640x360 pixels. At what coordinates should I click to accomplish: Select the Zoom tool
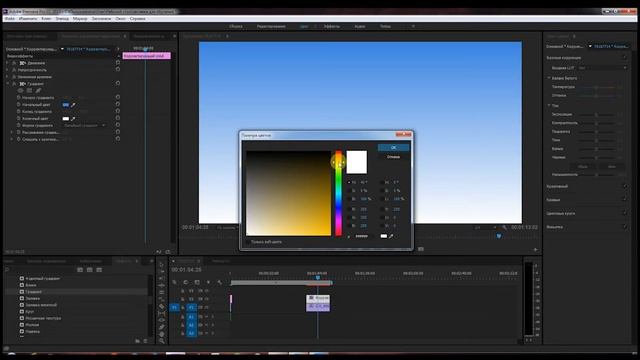click(x=162, y=341)
